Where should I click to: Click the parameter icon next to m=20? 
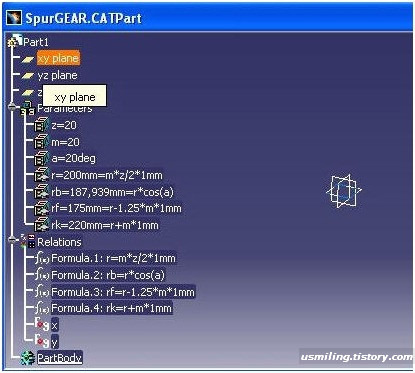(x=41, y=142)
